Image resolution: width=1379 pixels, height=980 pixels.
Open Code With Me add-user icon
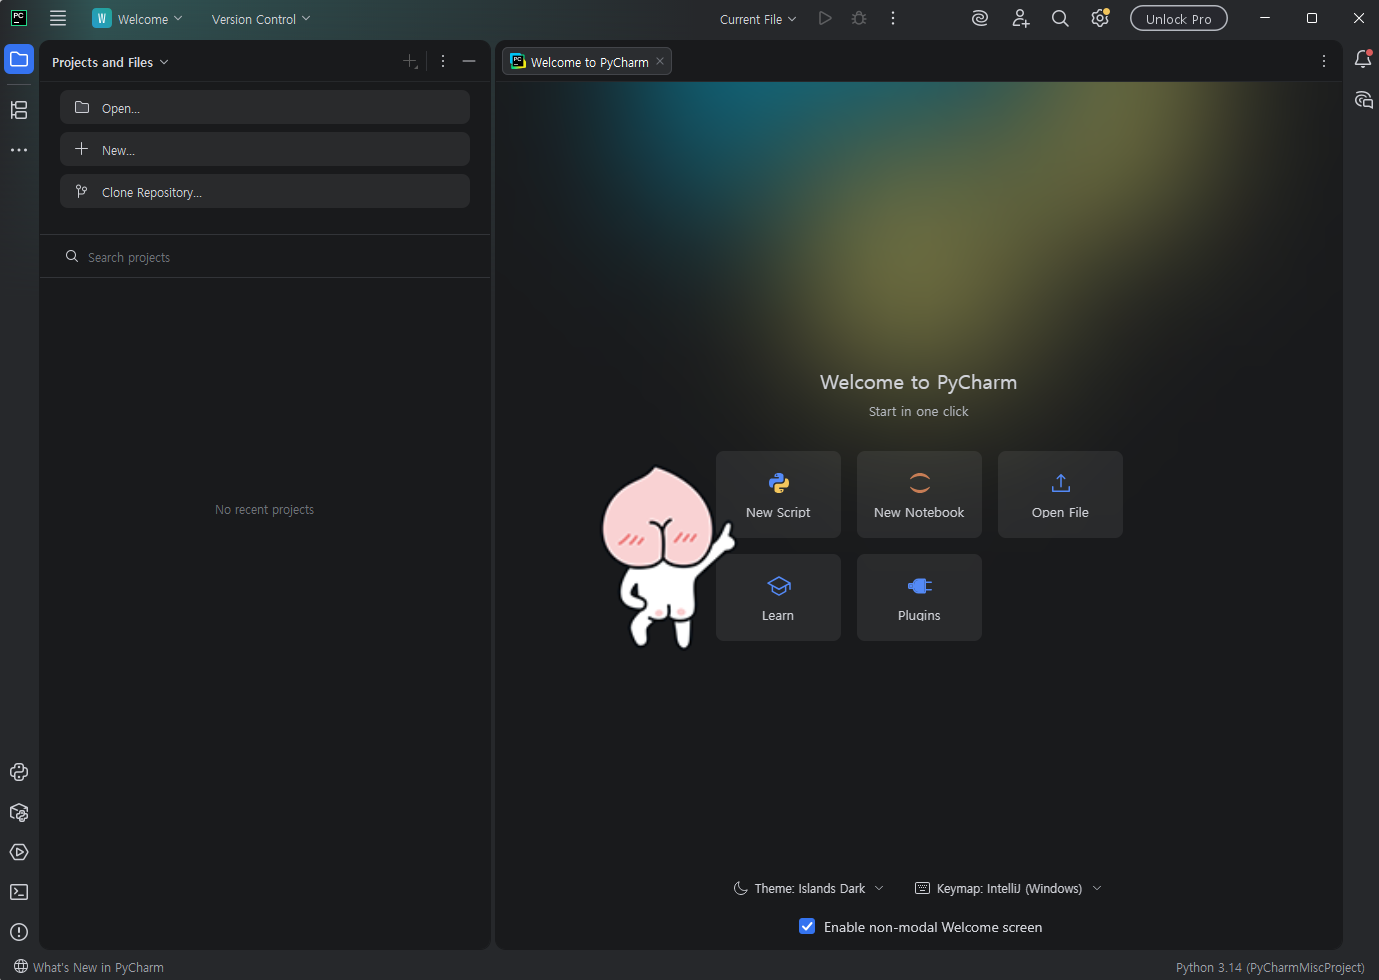[1020, 18]
